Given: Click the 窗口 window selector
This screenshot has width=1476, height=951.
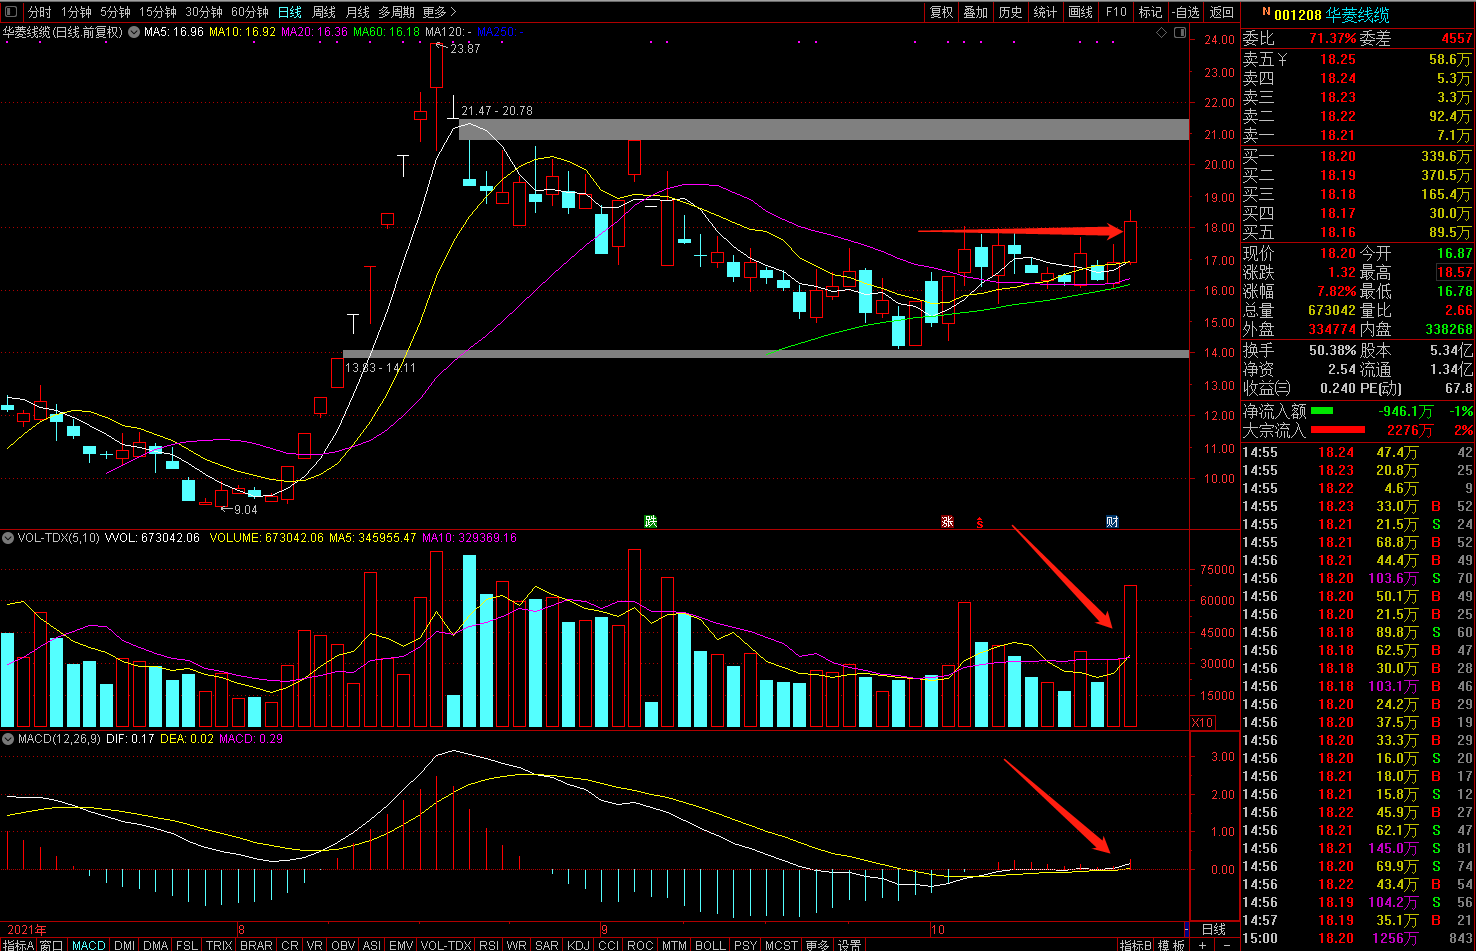Looking at the screenshot, I should pos(52,945).
